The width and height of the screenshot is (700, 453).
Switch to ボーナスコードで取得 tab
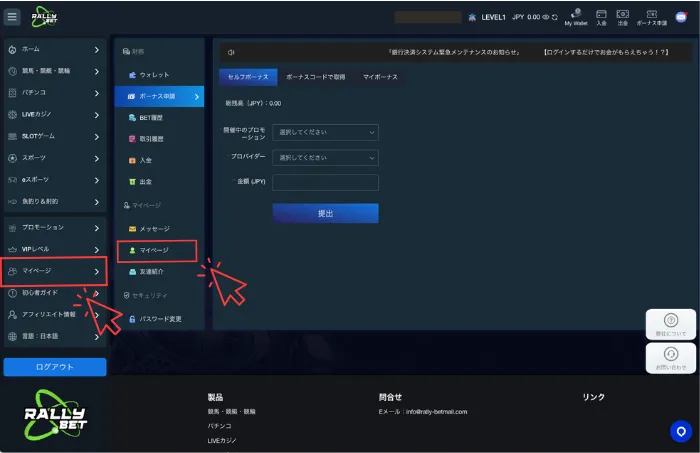(x=316, y=77)
